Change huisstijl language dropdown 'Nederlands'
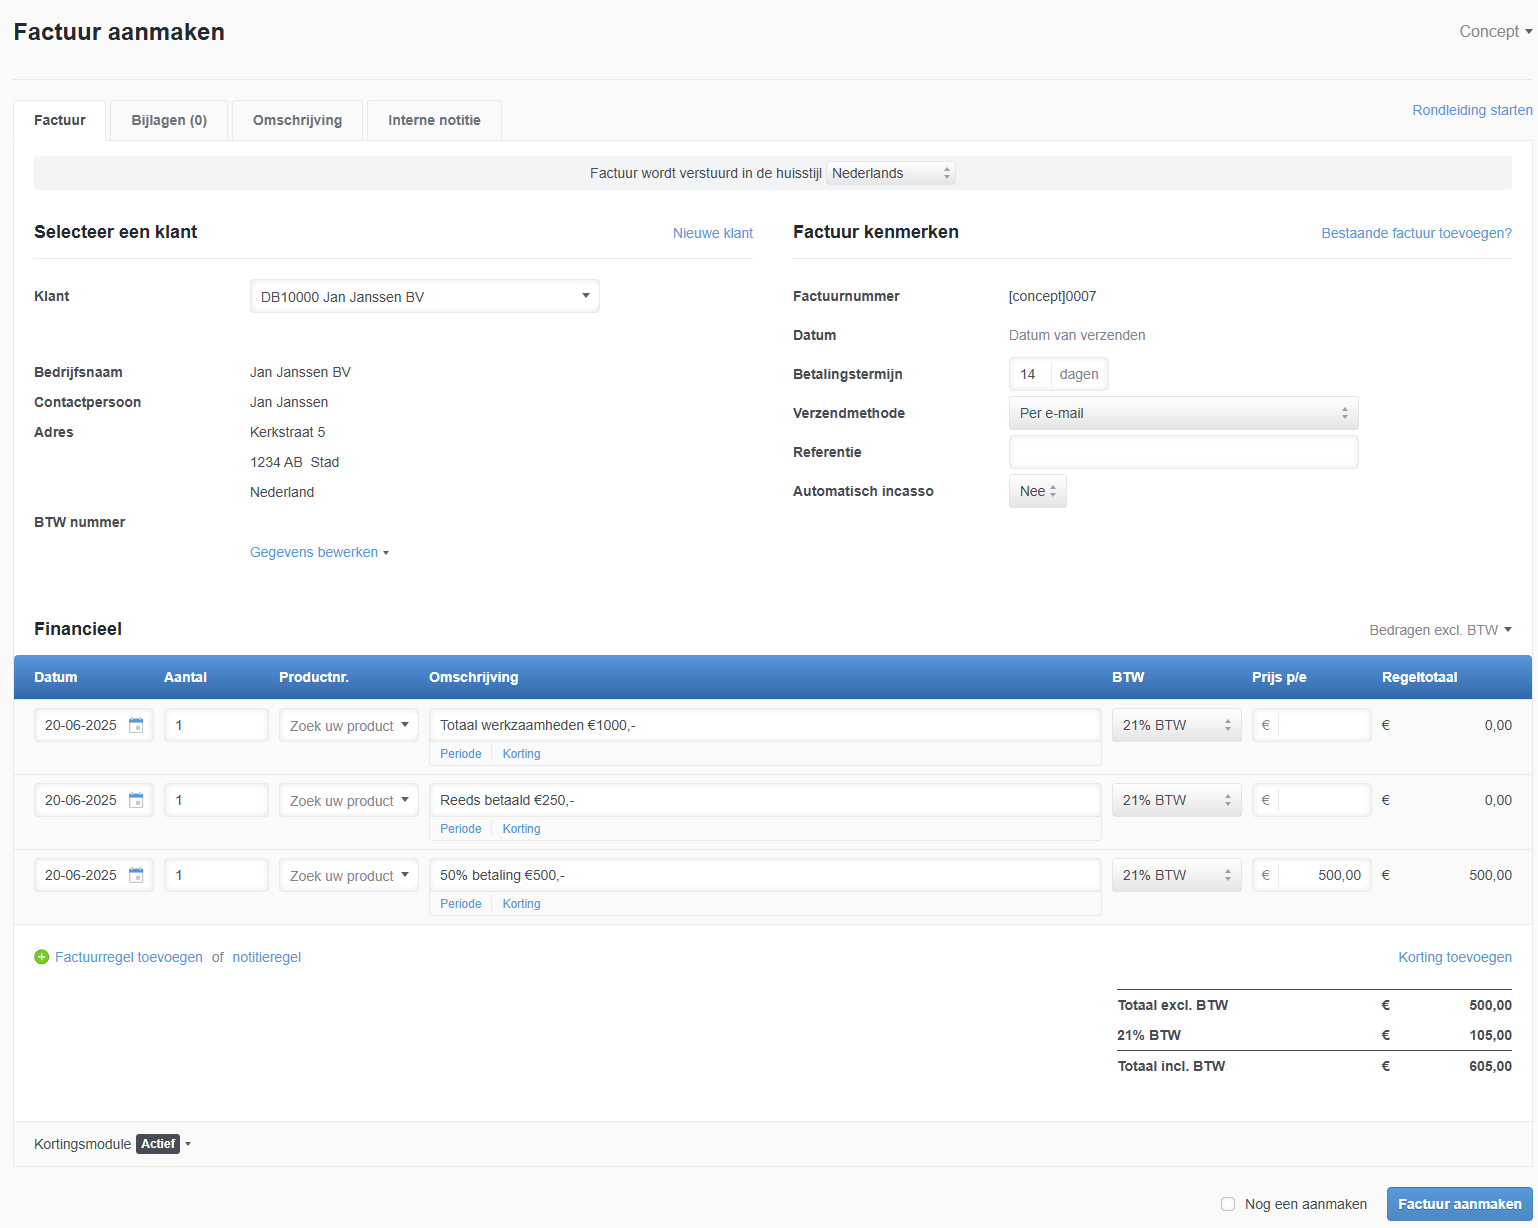1538x1228 pixels. click(890, 173)
